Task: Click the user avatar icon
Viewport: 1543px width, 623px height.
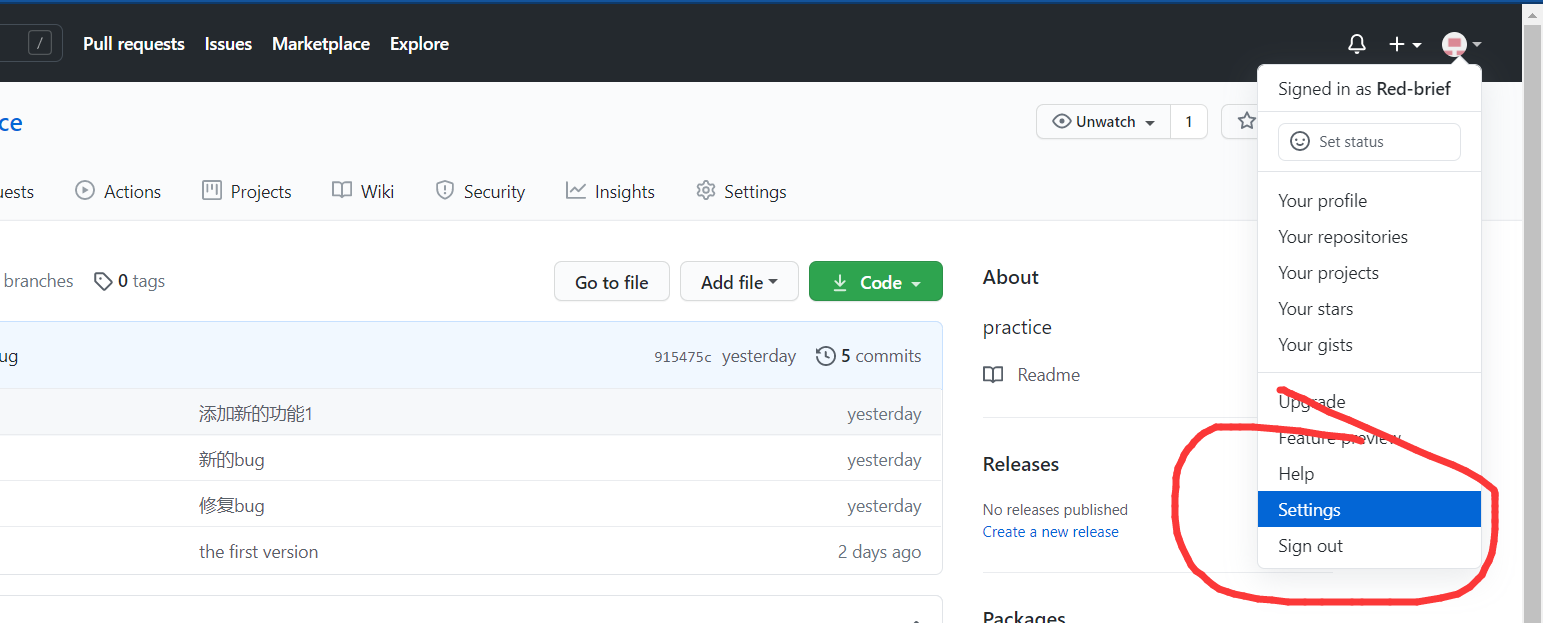Action: [x=1455, y=44]
